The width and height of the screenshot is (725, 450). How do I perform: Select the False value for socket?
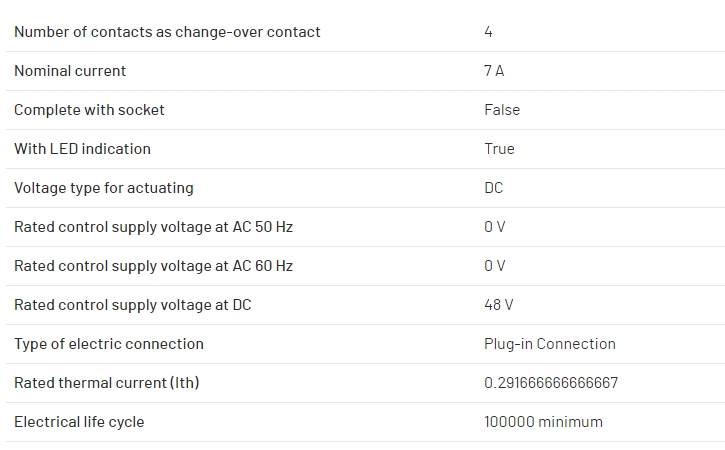pos(502,110)
